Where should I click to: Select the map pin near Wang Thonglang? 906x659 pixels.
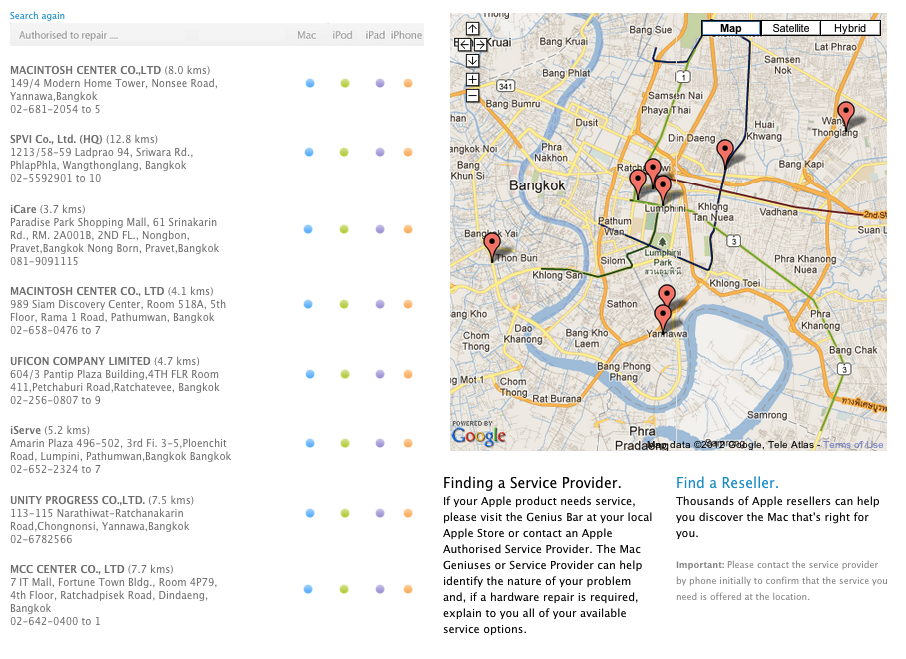coord(846,116)
